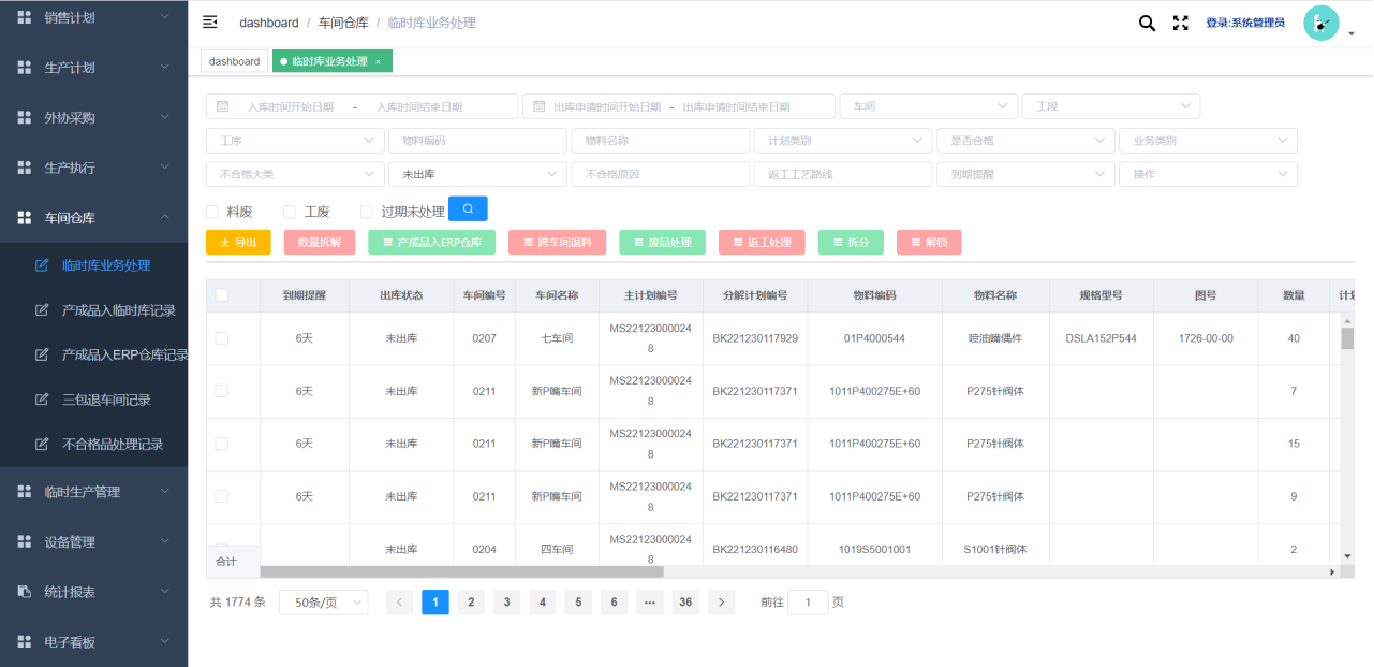The image size is (1374, 667).
Task: Click the sidebar collapse hamburger icon
Action: pyautogui.click(x=210, y=22)
